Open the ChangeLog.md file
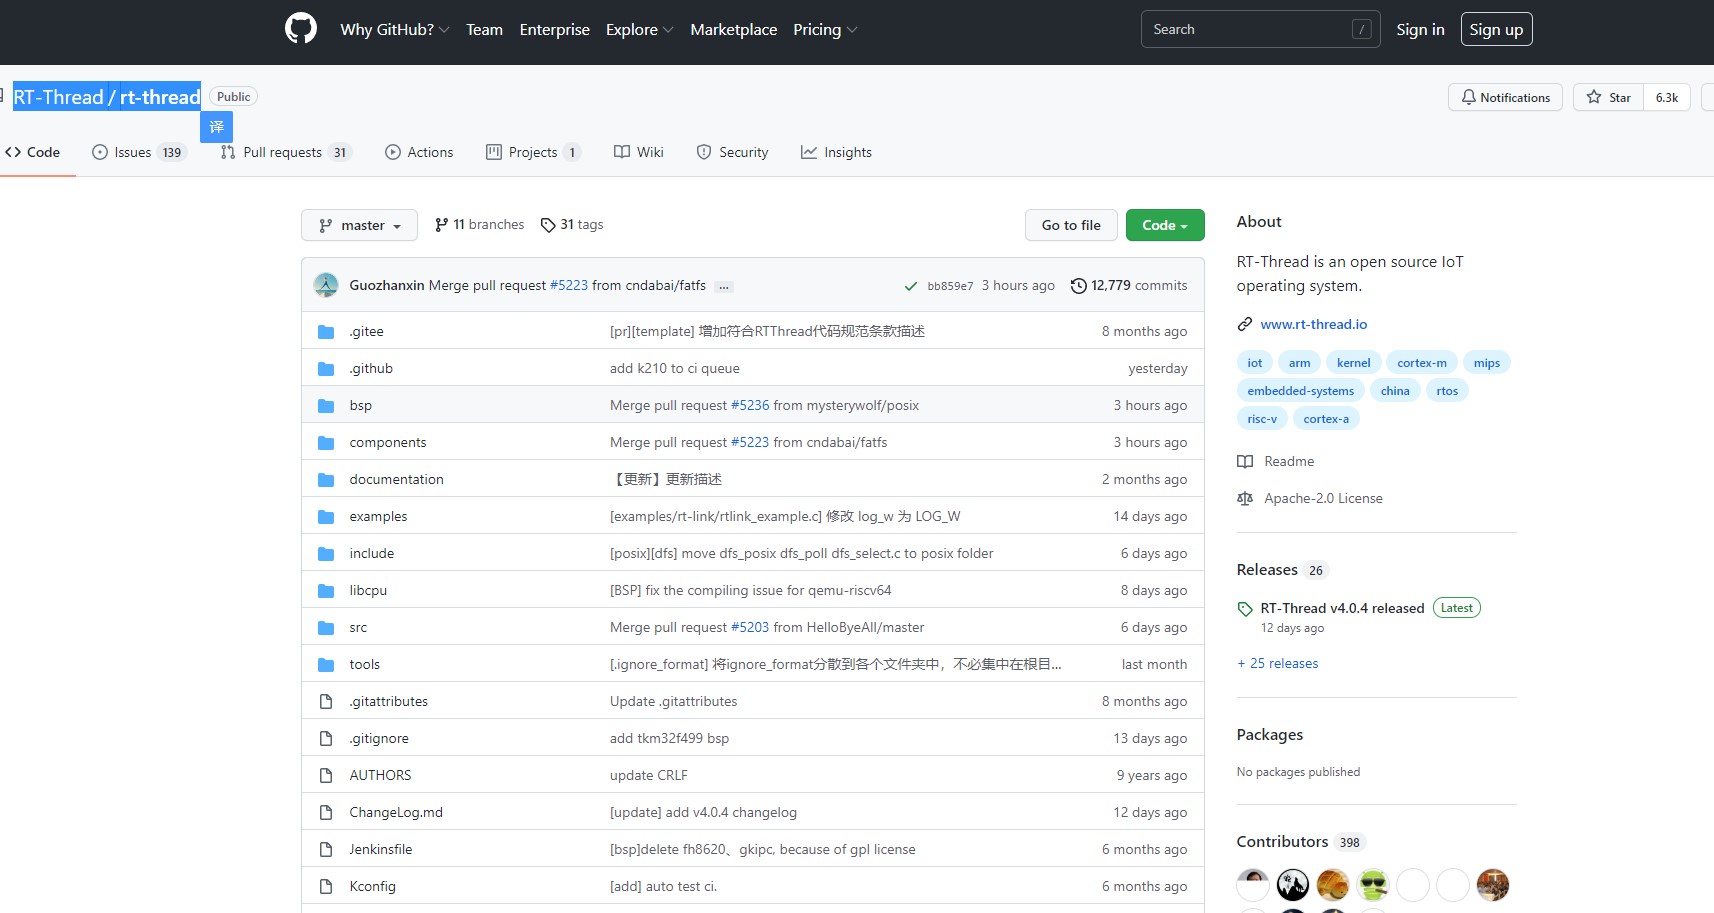 (x=396, y=812)
